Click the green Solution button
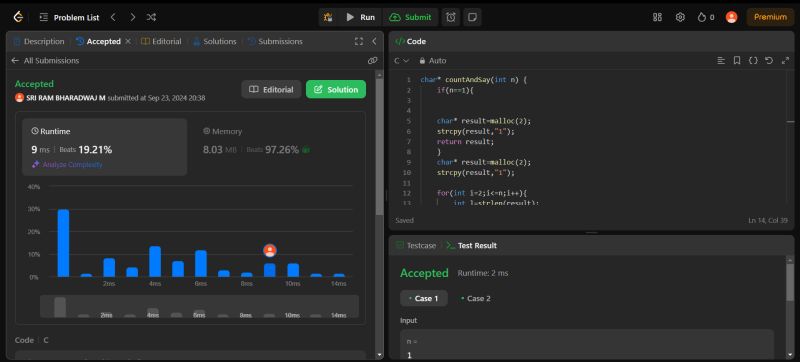This screenshot has height=362, width=800. tap(336, 89)
